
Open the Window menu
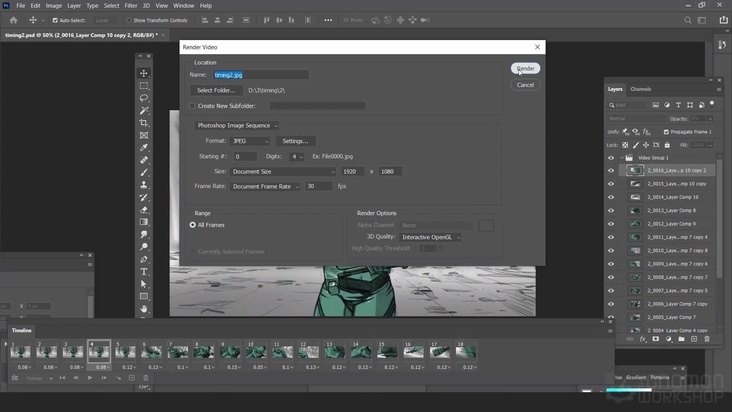click(183, 6)
